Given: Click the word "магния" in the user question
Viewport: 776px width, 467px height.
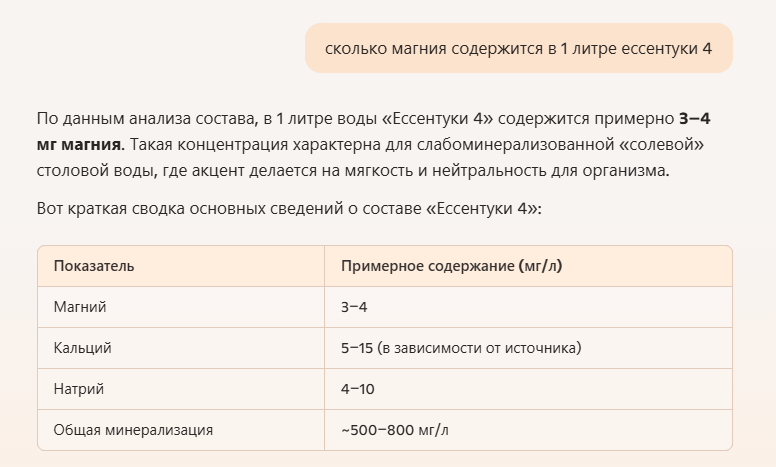Looking at the screenshot, I should [419, 49].
